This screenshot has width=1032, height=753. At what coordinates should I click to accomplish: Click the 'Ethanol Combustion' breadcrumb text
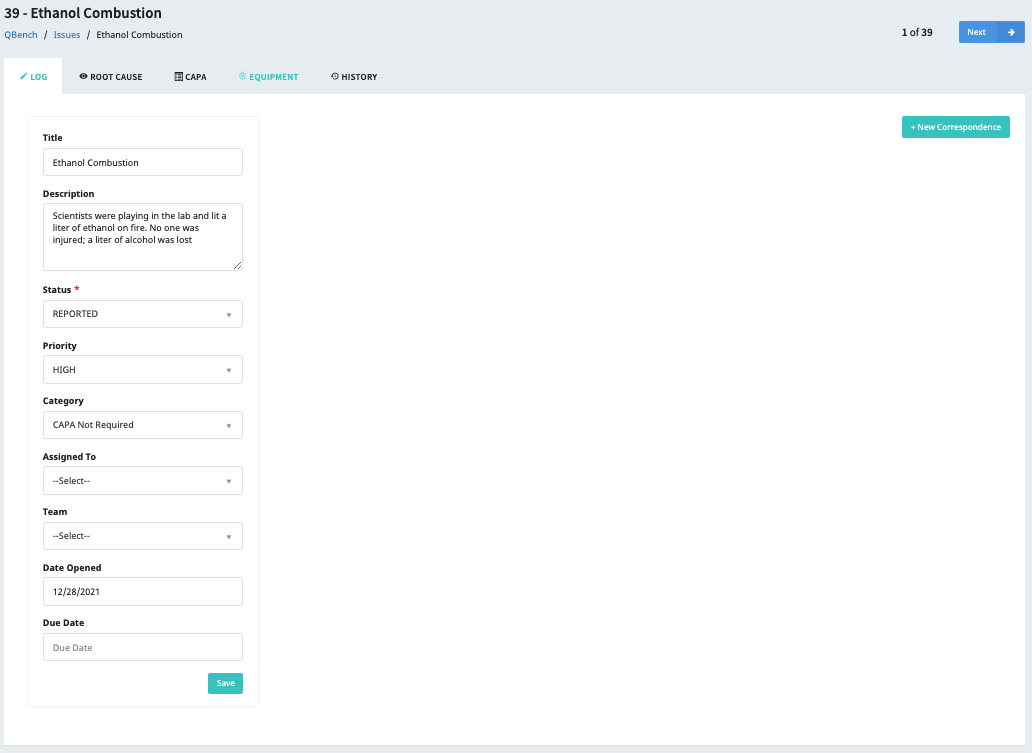pos(140,35)
